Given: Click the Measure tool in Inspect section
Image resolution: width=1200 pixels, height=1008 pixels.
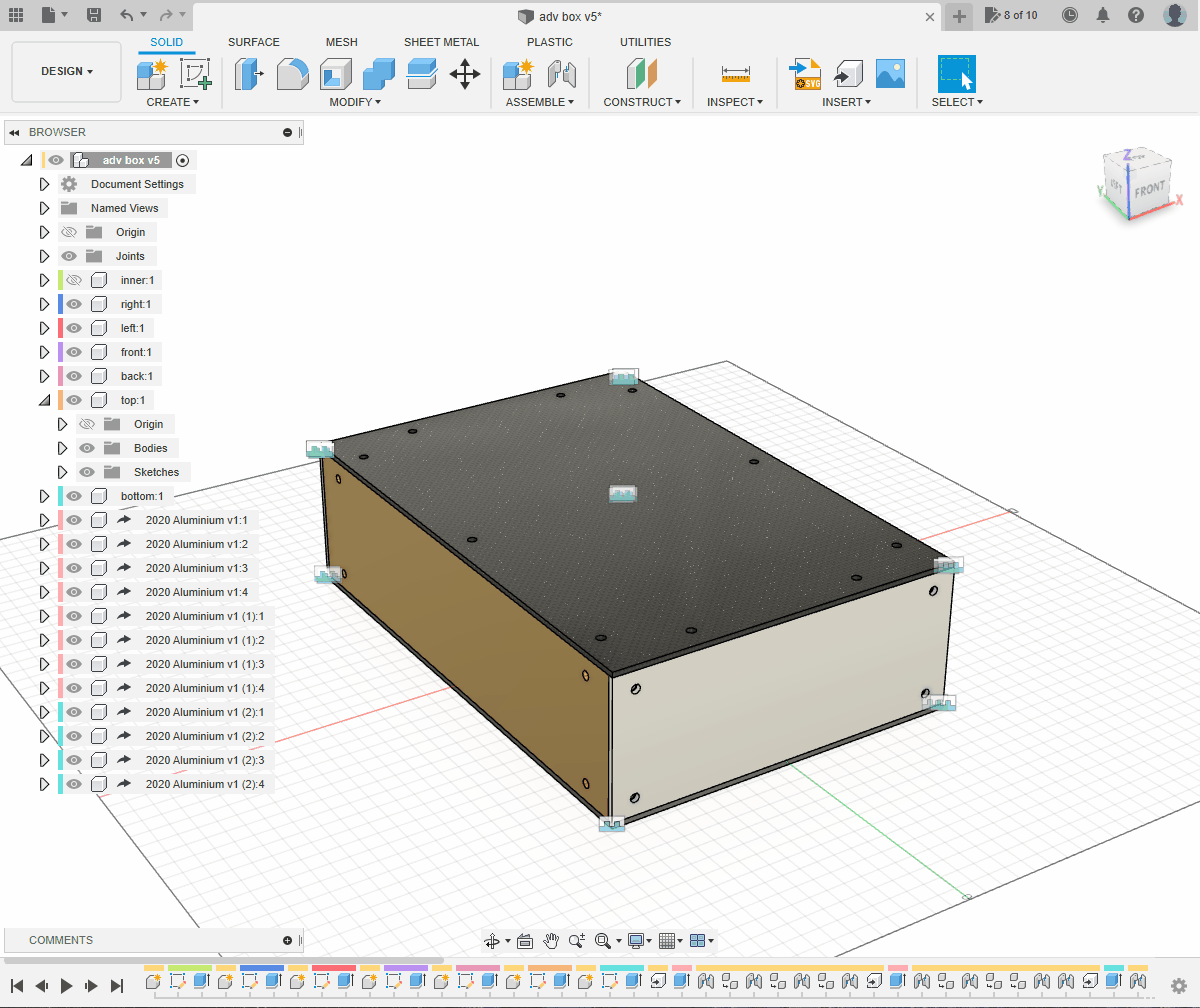Looking at the screenshot, I should 735,74.
